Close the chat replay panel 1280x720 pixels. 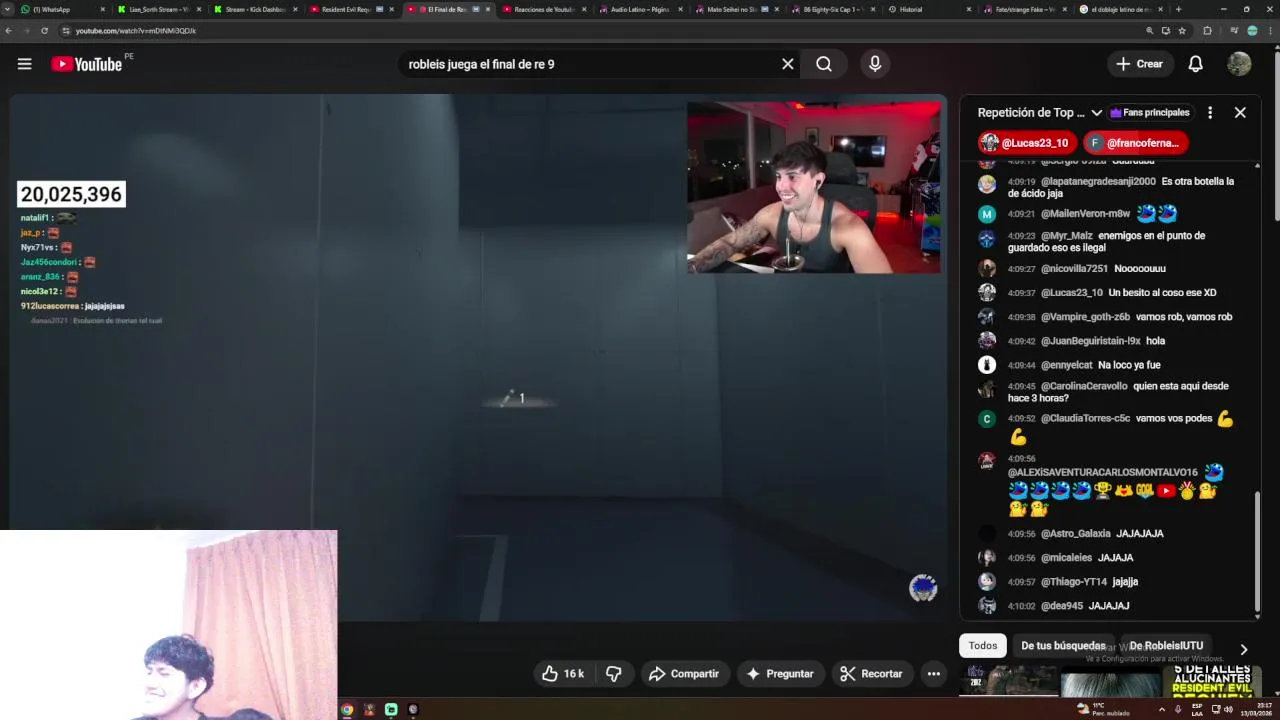[x=1240, y=113]
